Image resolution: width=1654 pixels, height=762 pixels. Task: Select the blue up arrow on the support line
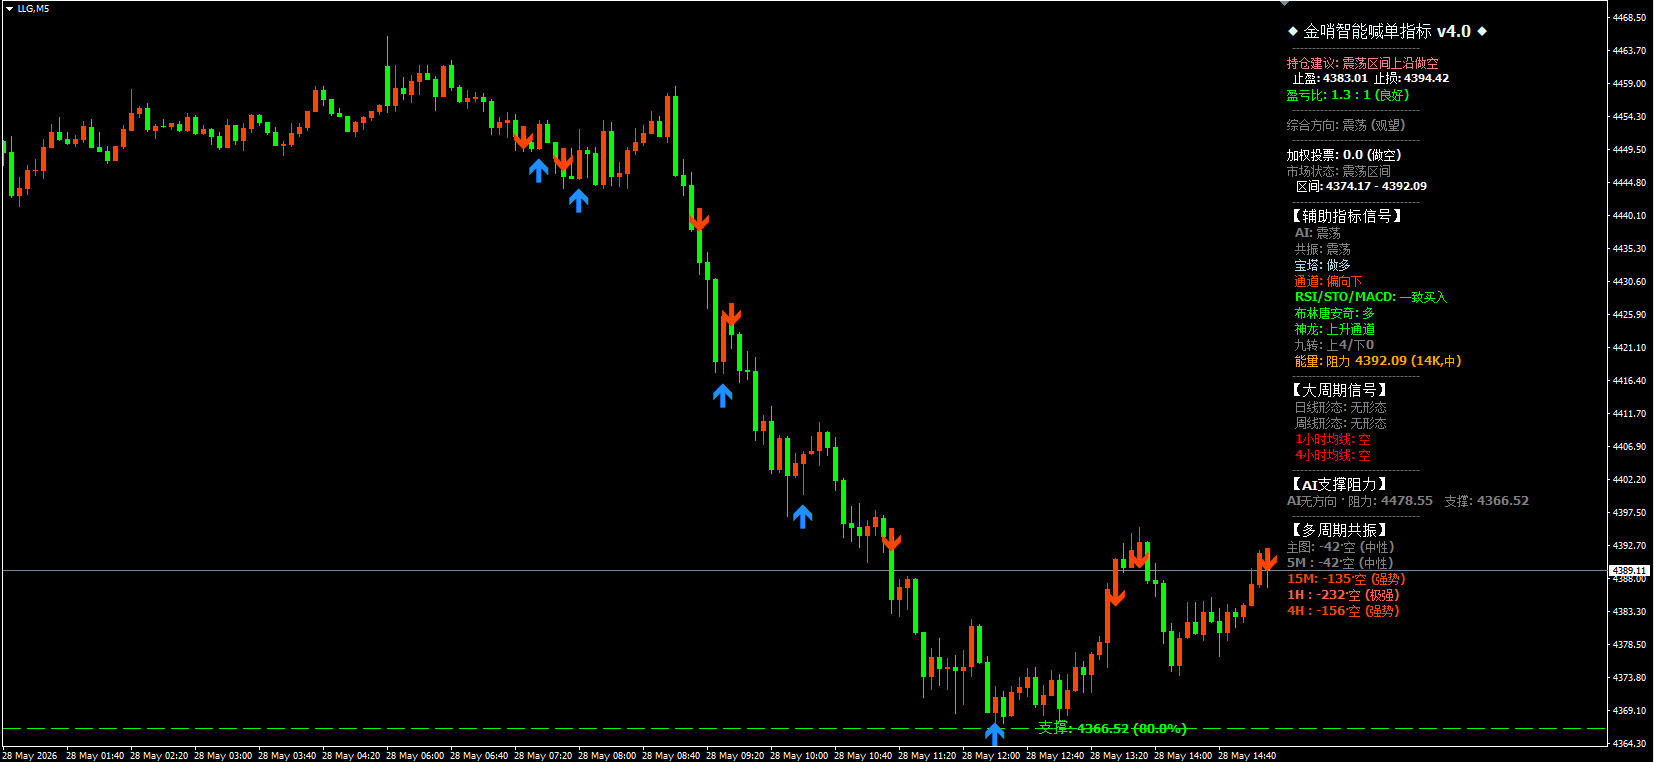point(994,734)
